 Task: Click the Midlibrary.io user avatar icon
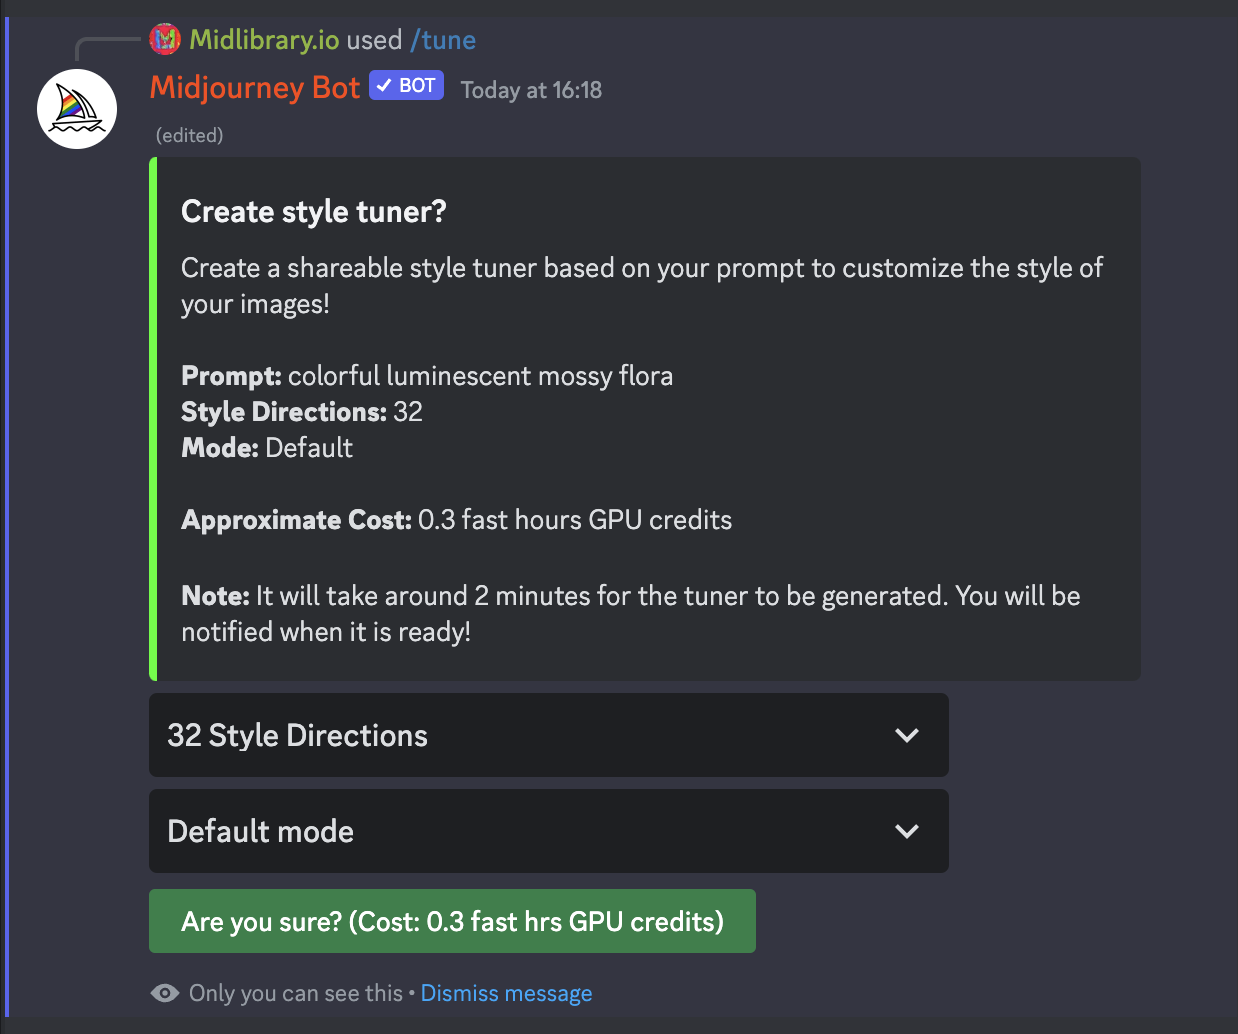165,40
